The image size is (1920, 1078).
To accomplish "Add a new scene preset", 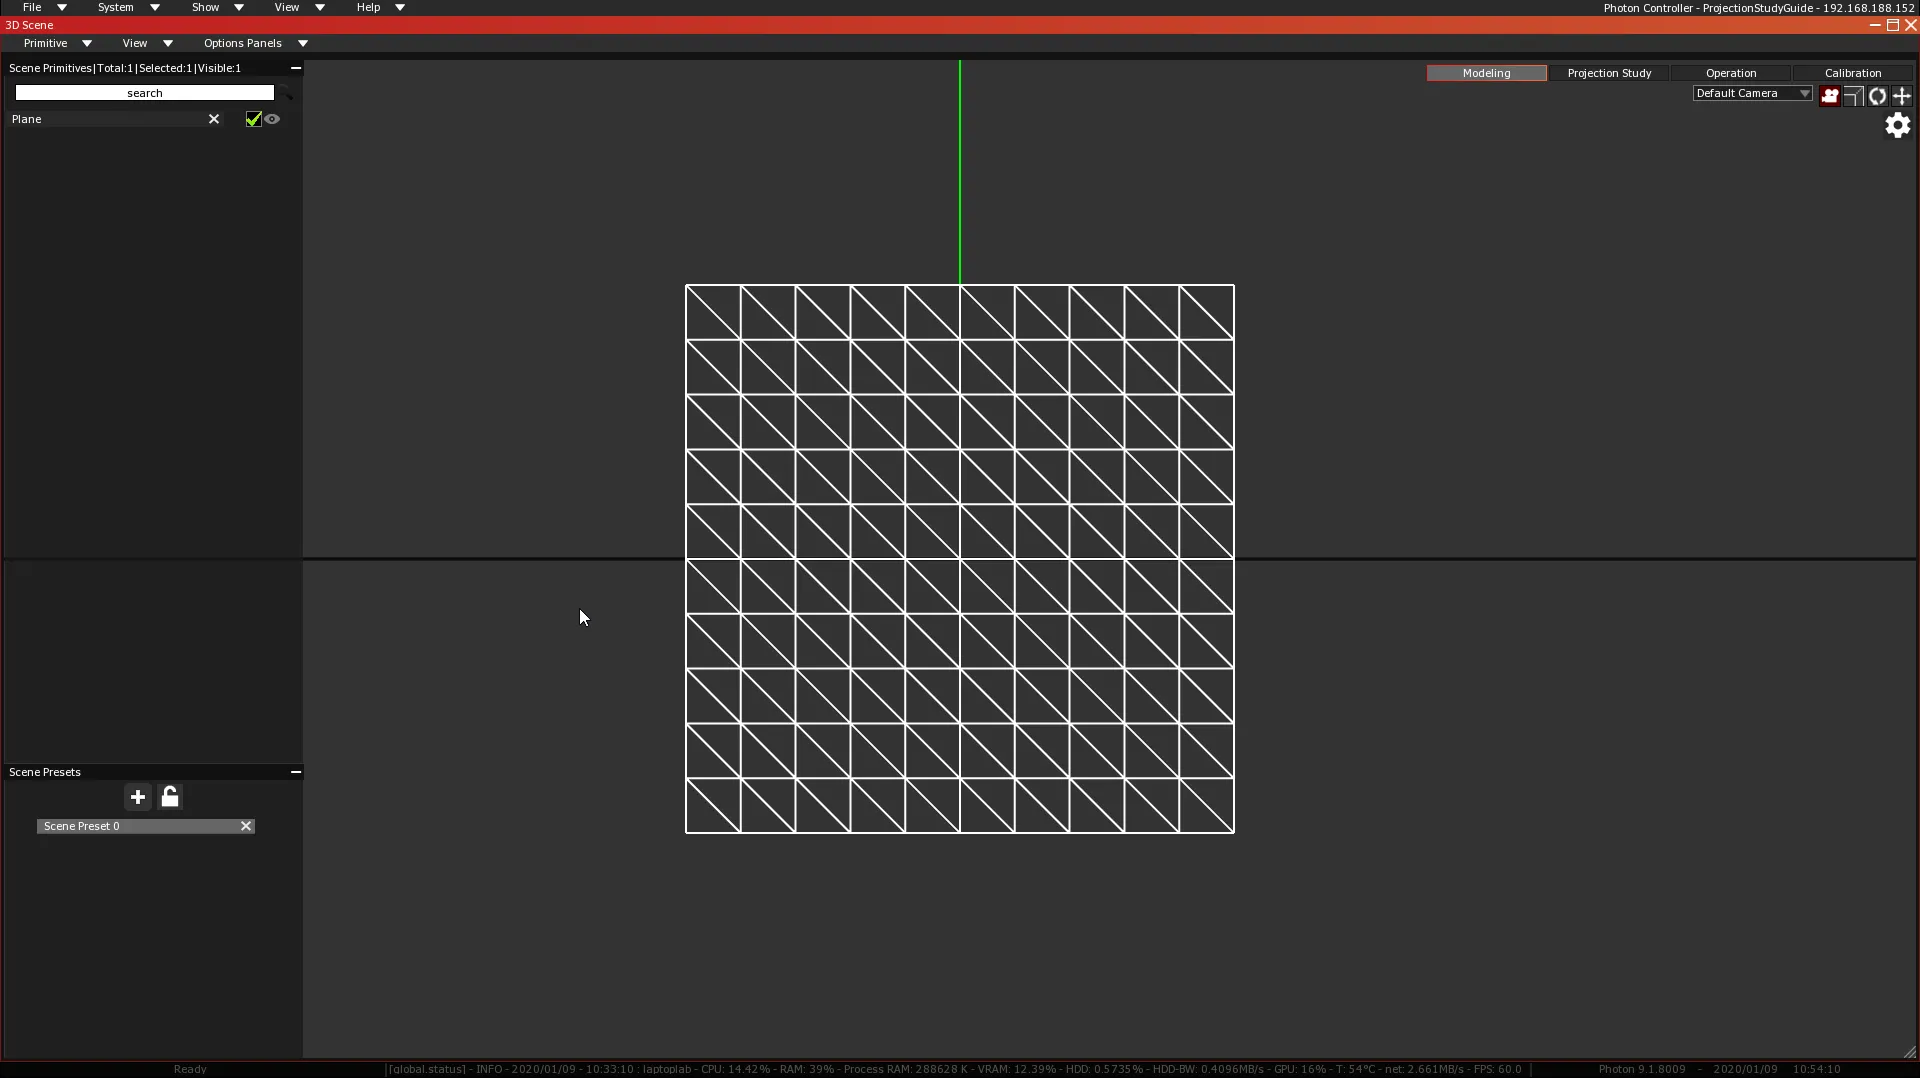I will (138, 797).
